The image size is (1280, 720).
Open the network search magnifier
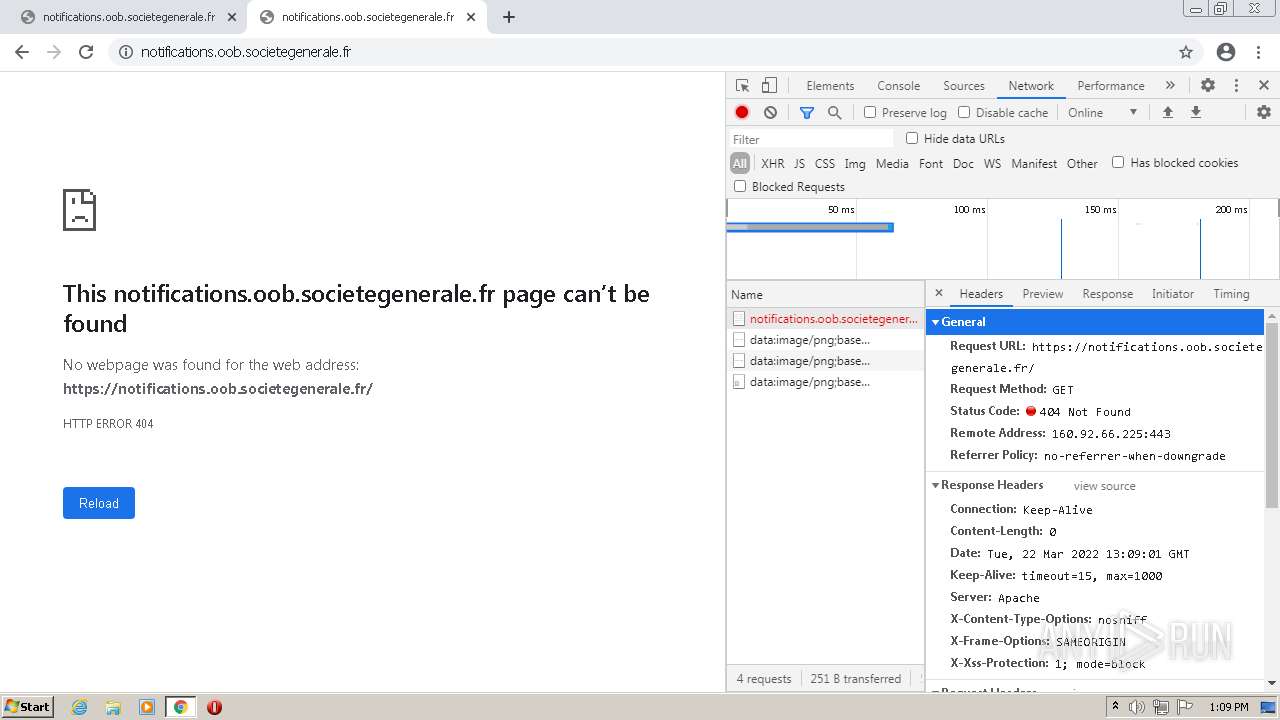click(x=834, y=112)
